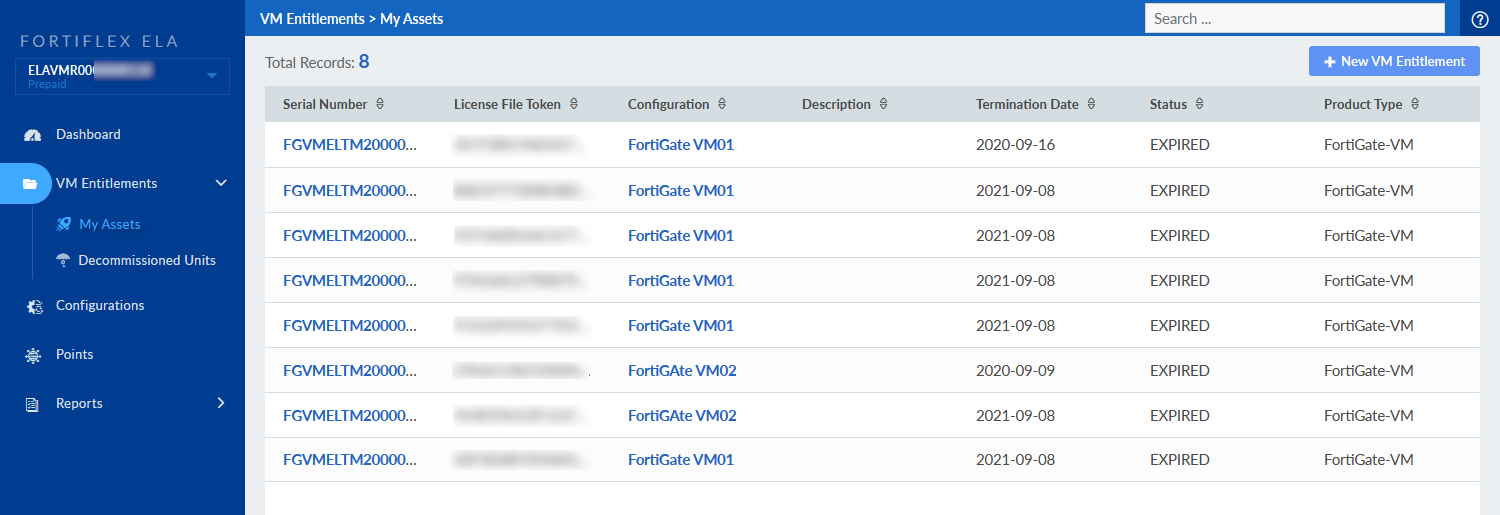Click the Configurations gear icon
Image resolution: width=1500 pixels, height=515 pixels.
(x=33, y=307)
